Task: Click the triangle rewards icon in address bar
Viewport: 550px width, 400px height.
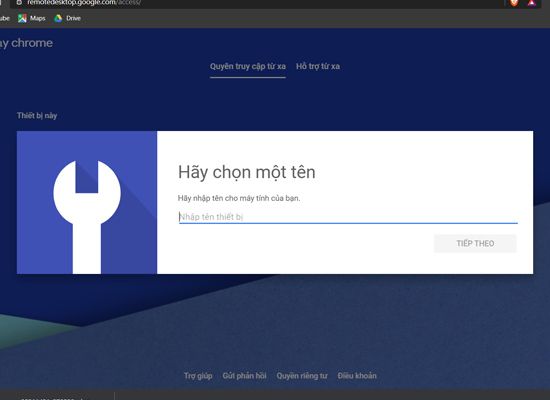Action: pos(532,3)
